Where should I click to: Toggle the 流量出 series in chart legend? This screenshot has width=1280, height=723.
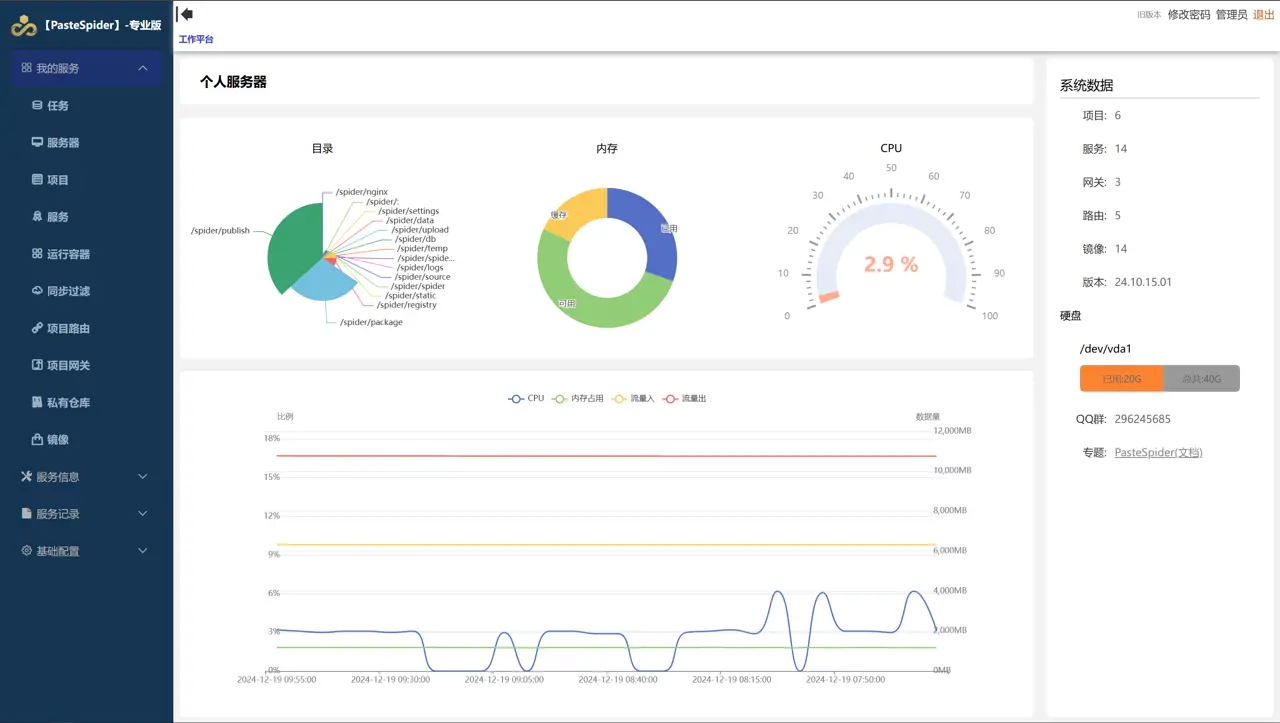684,398
